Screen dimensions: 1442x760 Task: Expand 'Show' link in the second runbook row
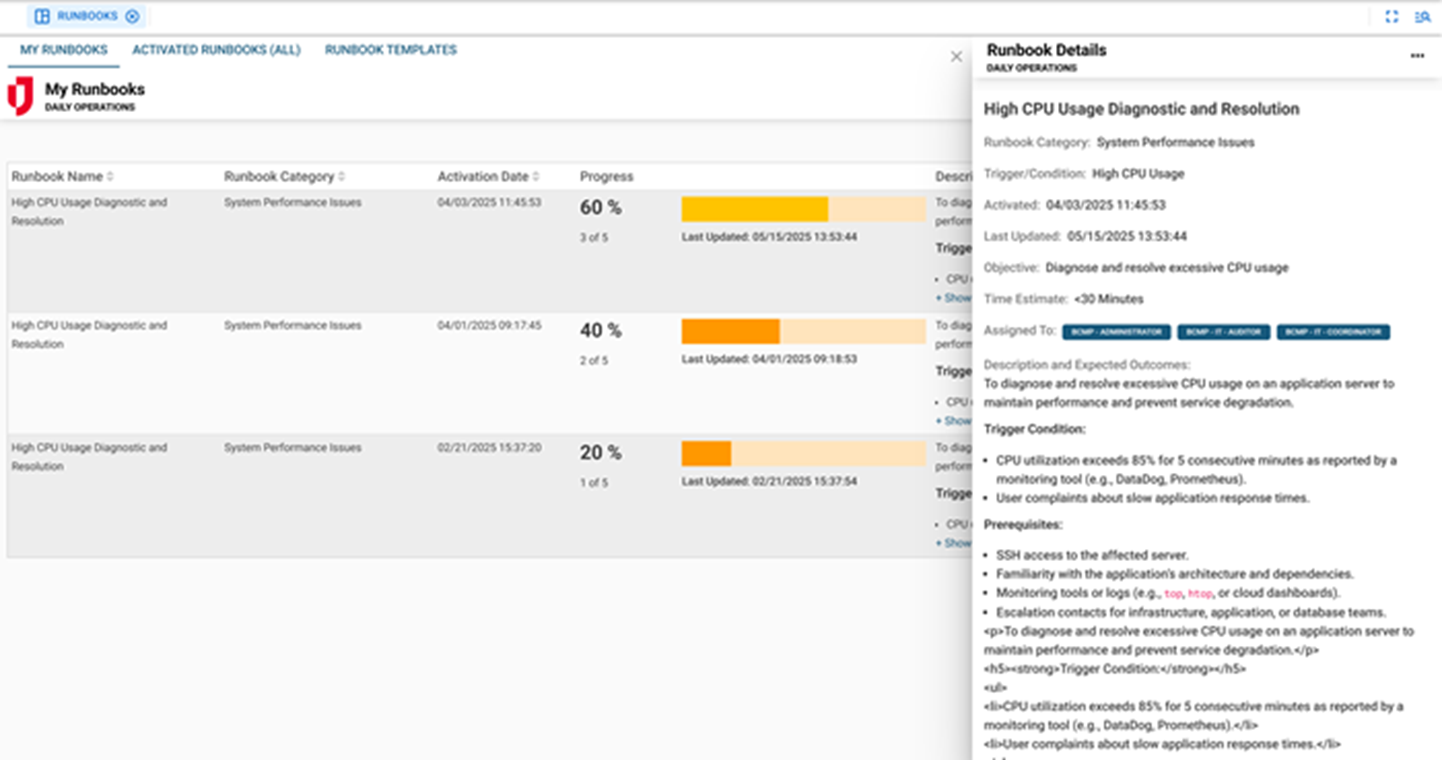pos(953,421)
